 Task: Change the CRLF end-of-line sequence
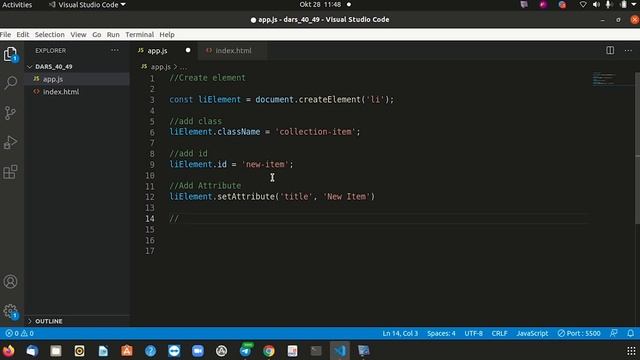tap(500, 333)
